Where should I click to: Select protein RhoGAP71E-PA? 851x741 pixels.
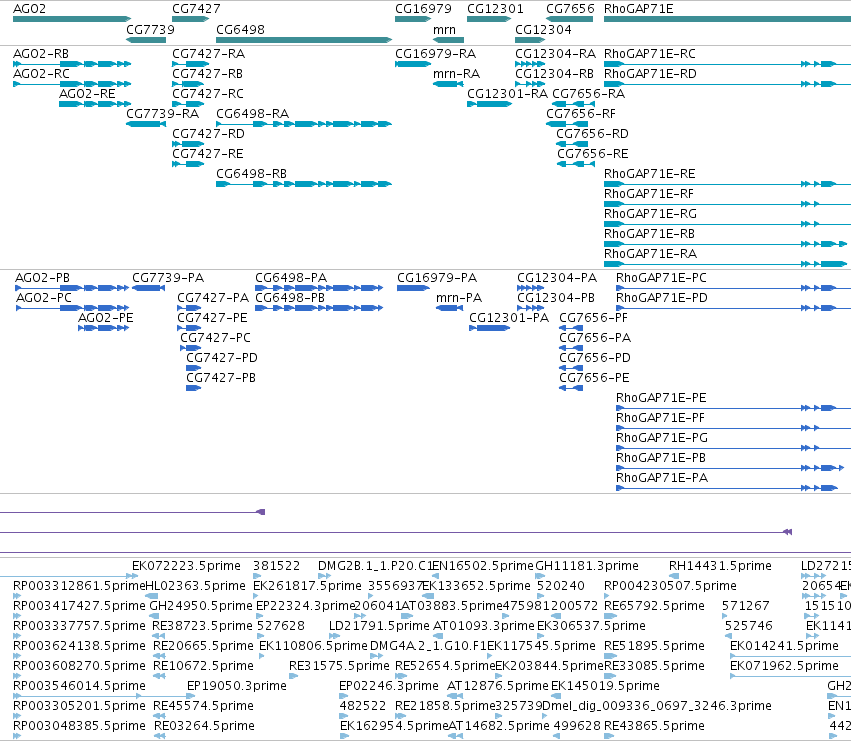(x=662, y=478)
